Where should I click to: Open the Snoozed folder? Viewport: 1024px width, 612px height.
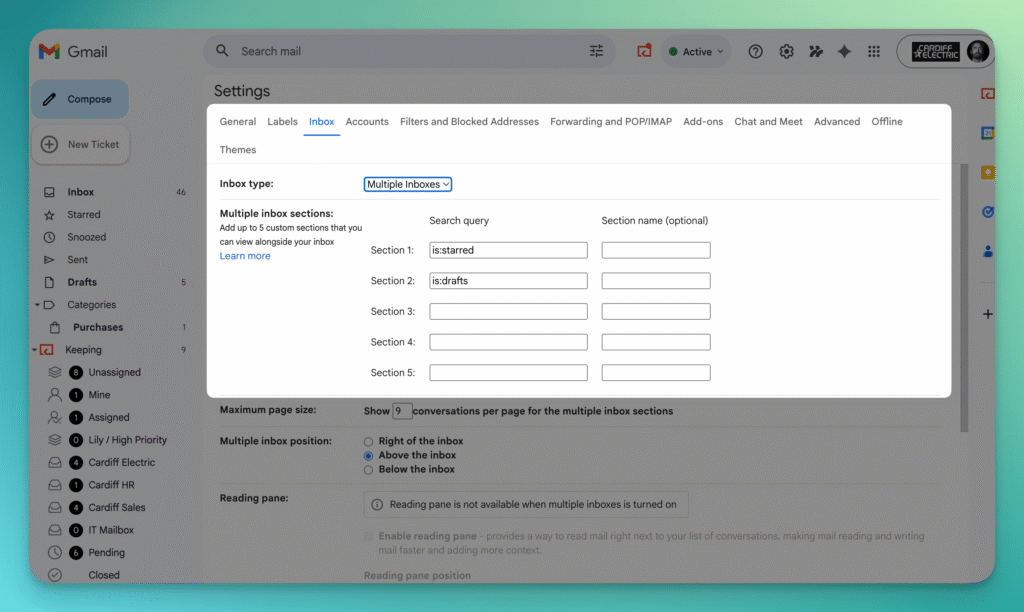click(x=86, y=237)
